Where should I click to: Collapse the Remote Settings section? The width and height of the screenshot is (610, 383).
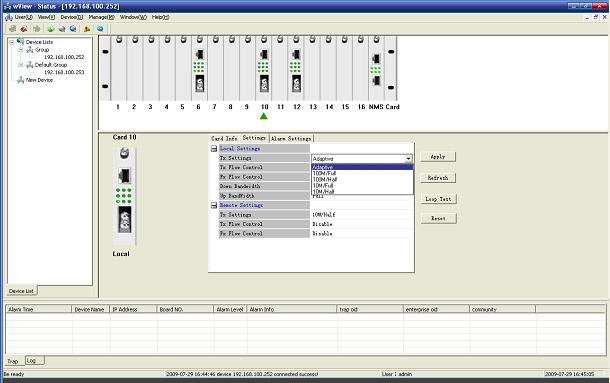[214, 205]
